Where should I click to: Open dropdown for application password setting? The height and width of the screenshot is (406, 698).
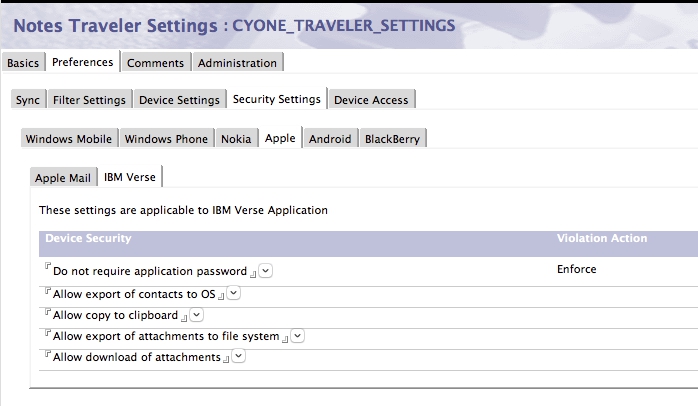(265, 271)
